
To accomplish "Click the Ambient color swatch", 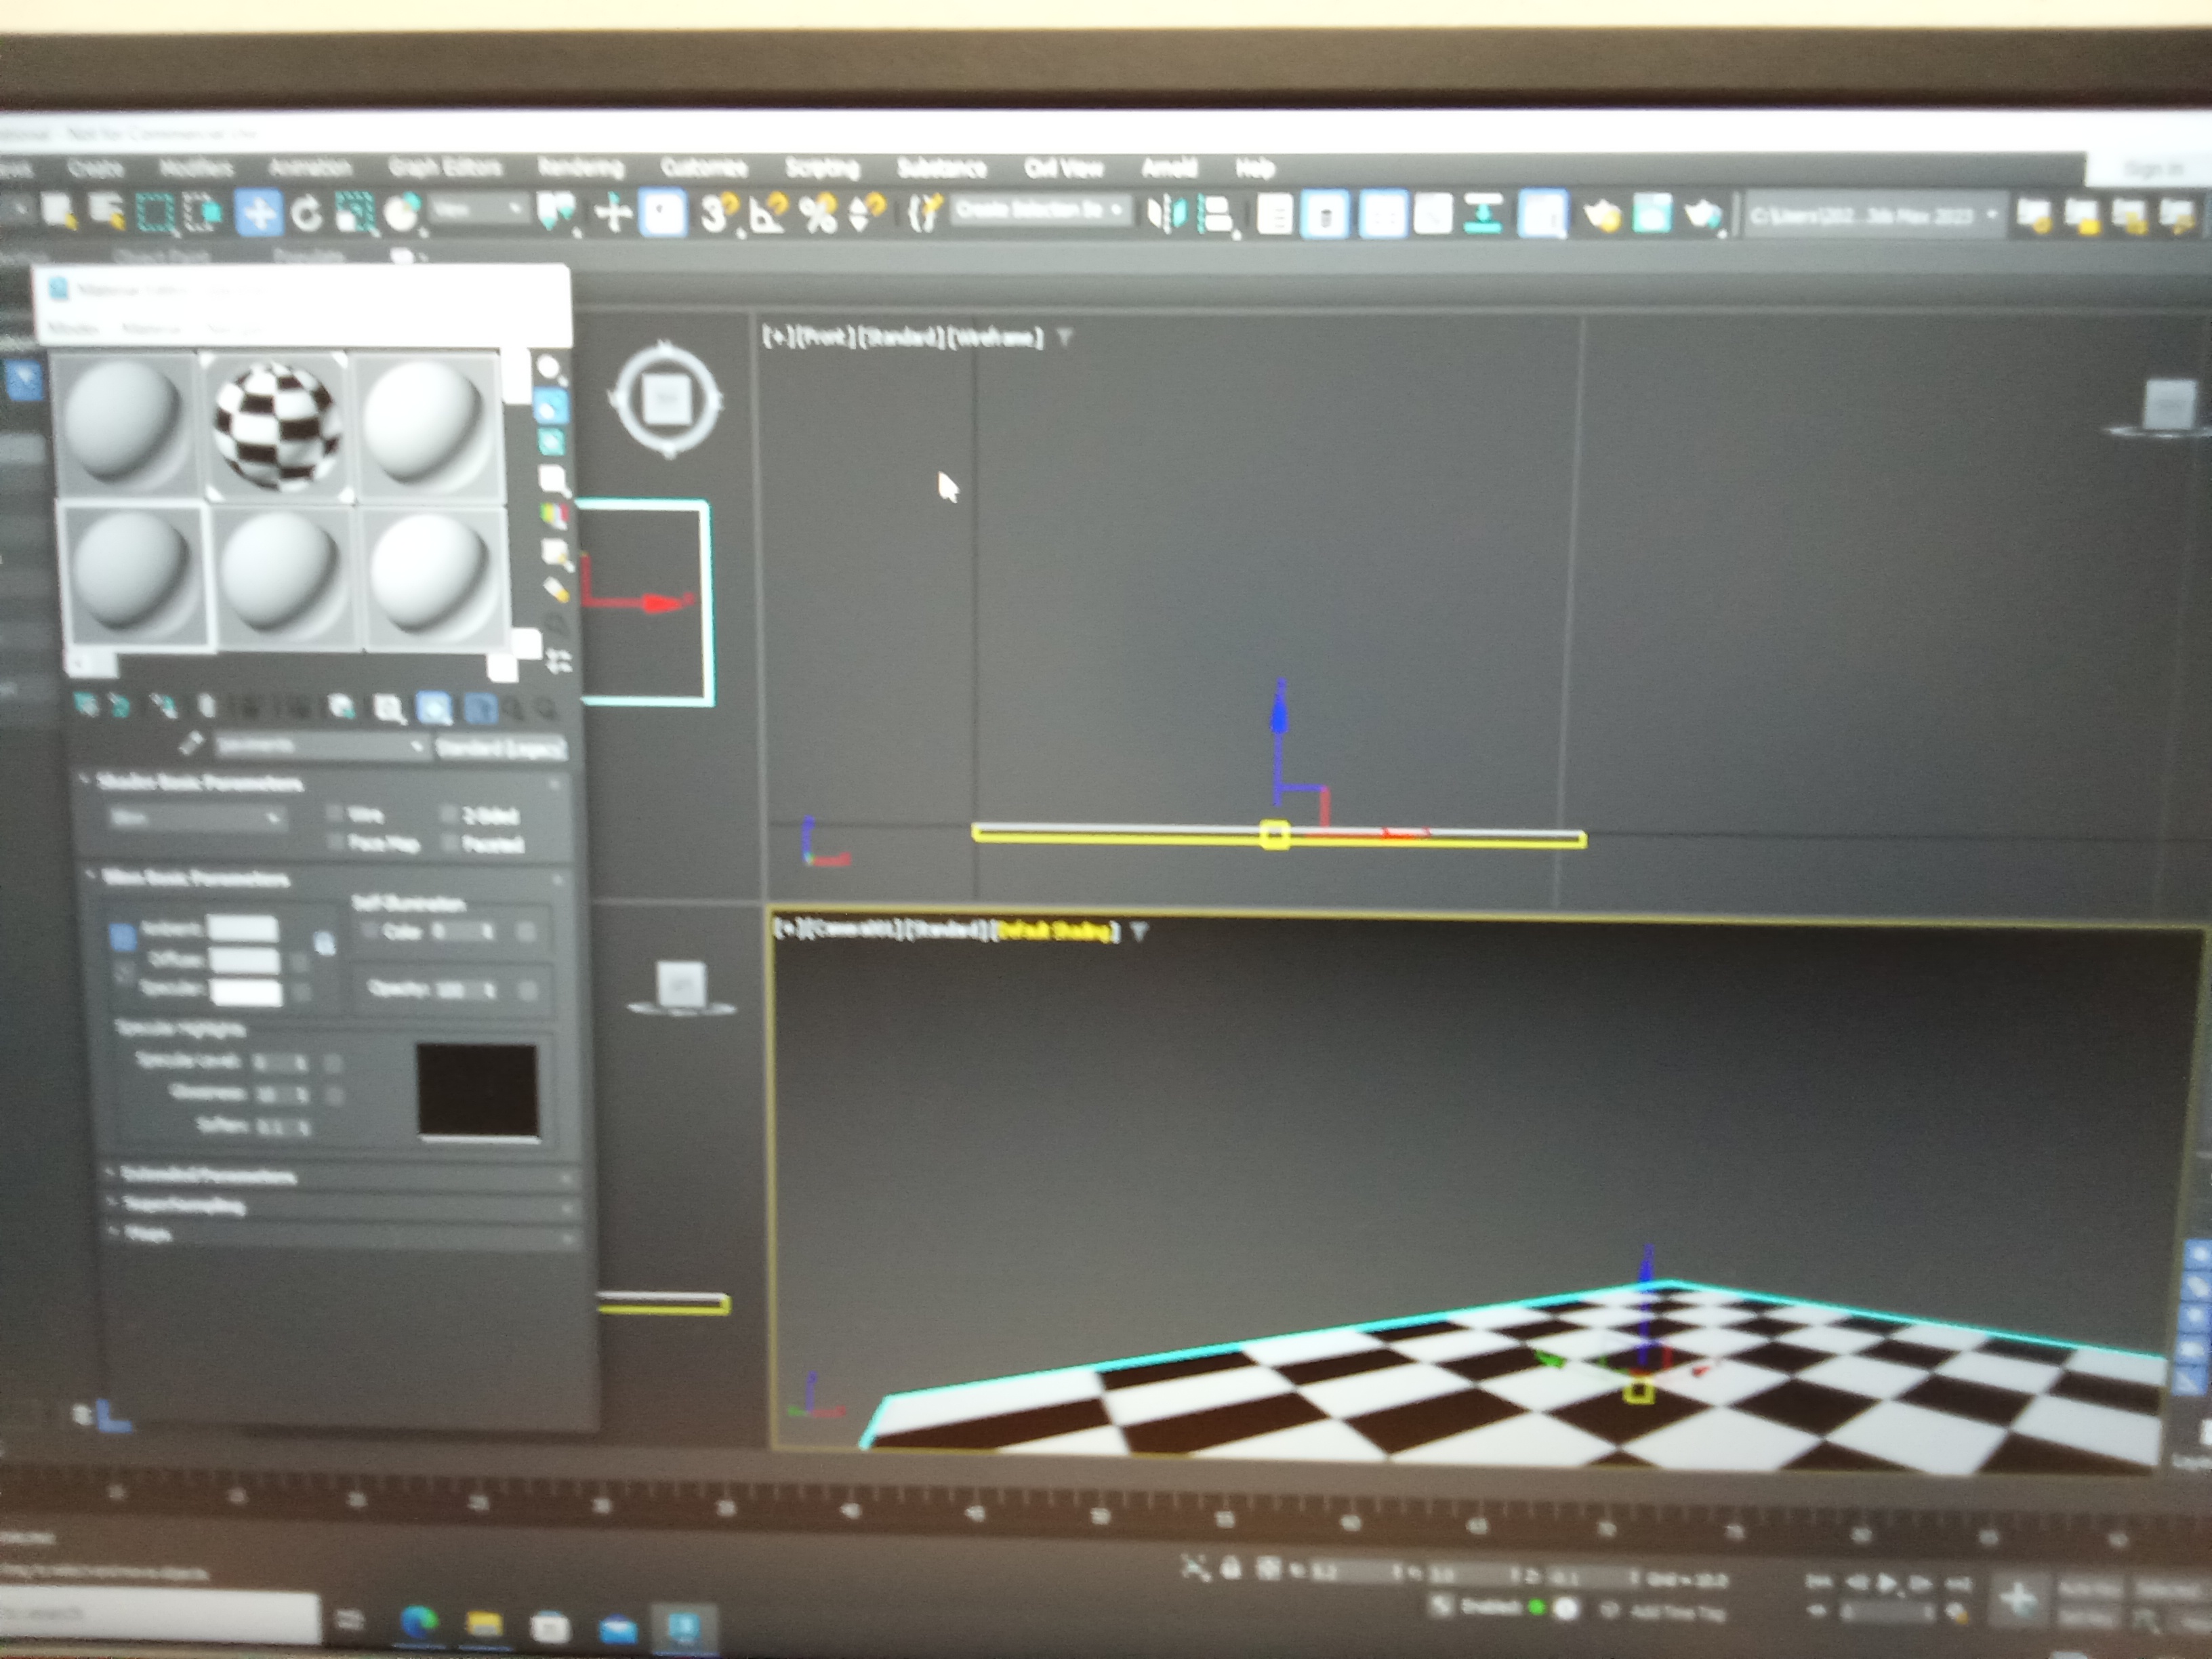I will point(242,928).
